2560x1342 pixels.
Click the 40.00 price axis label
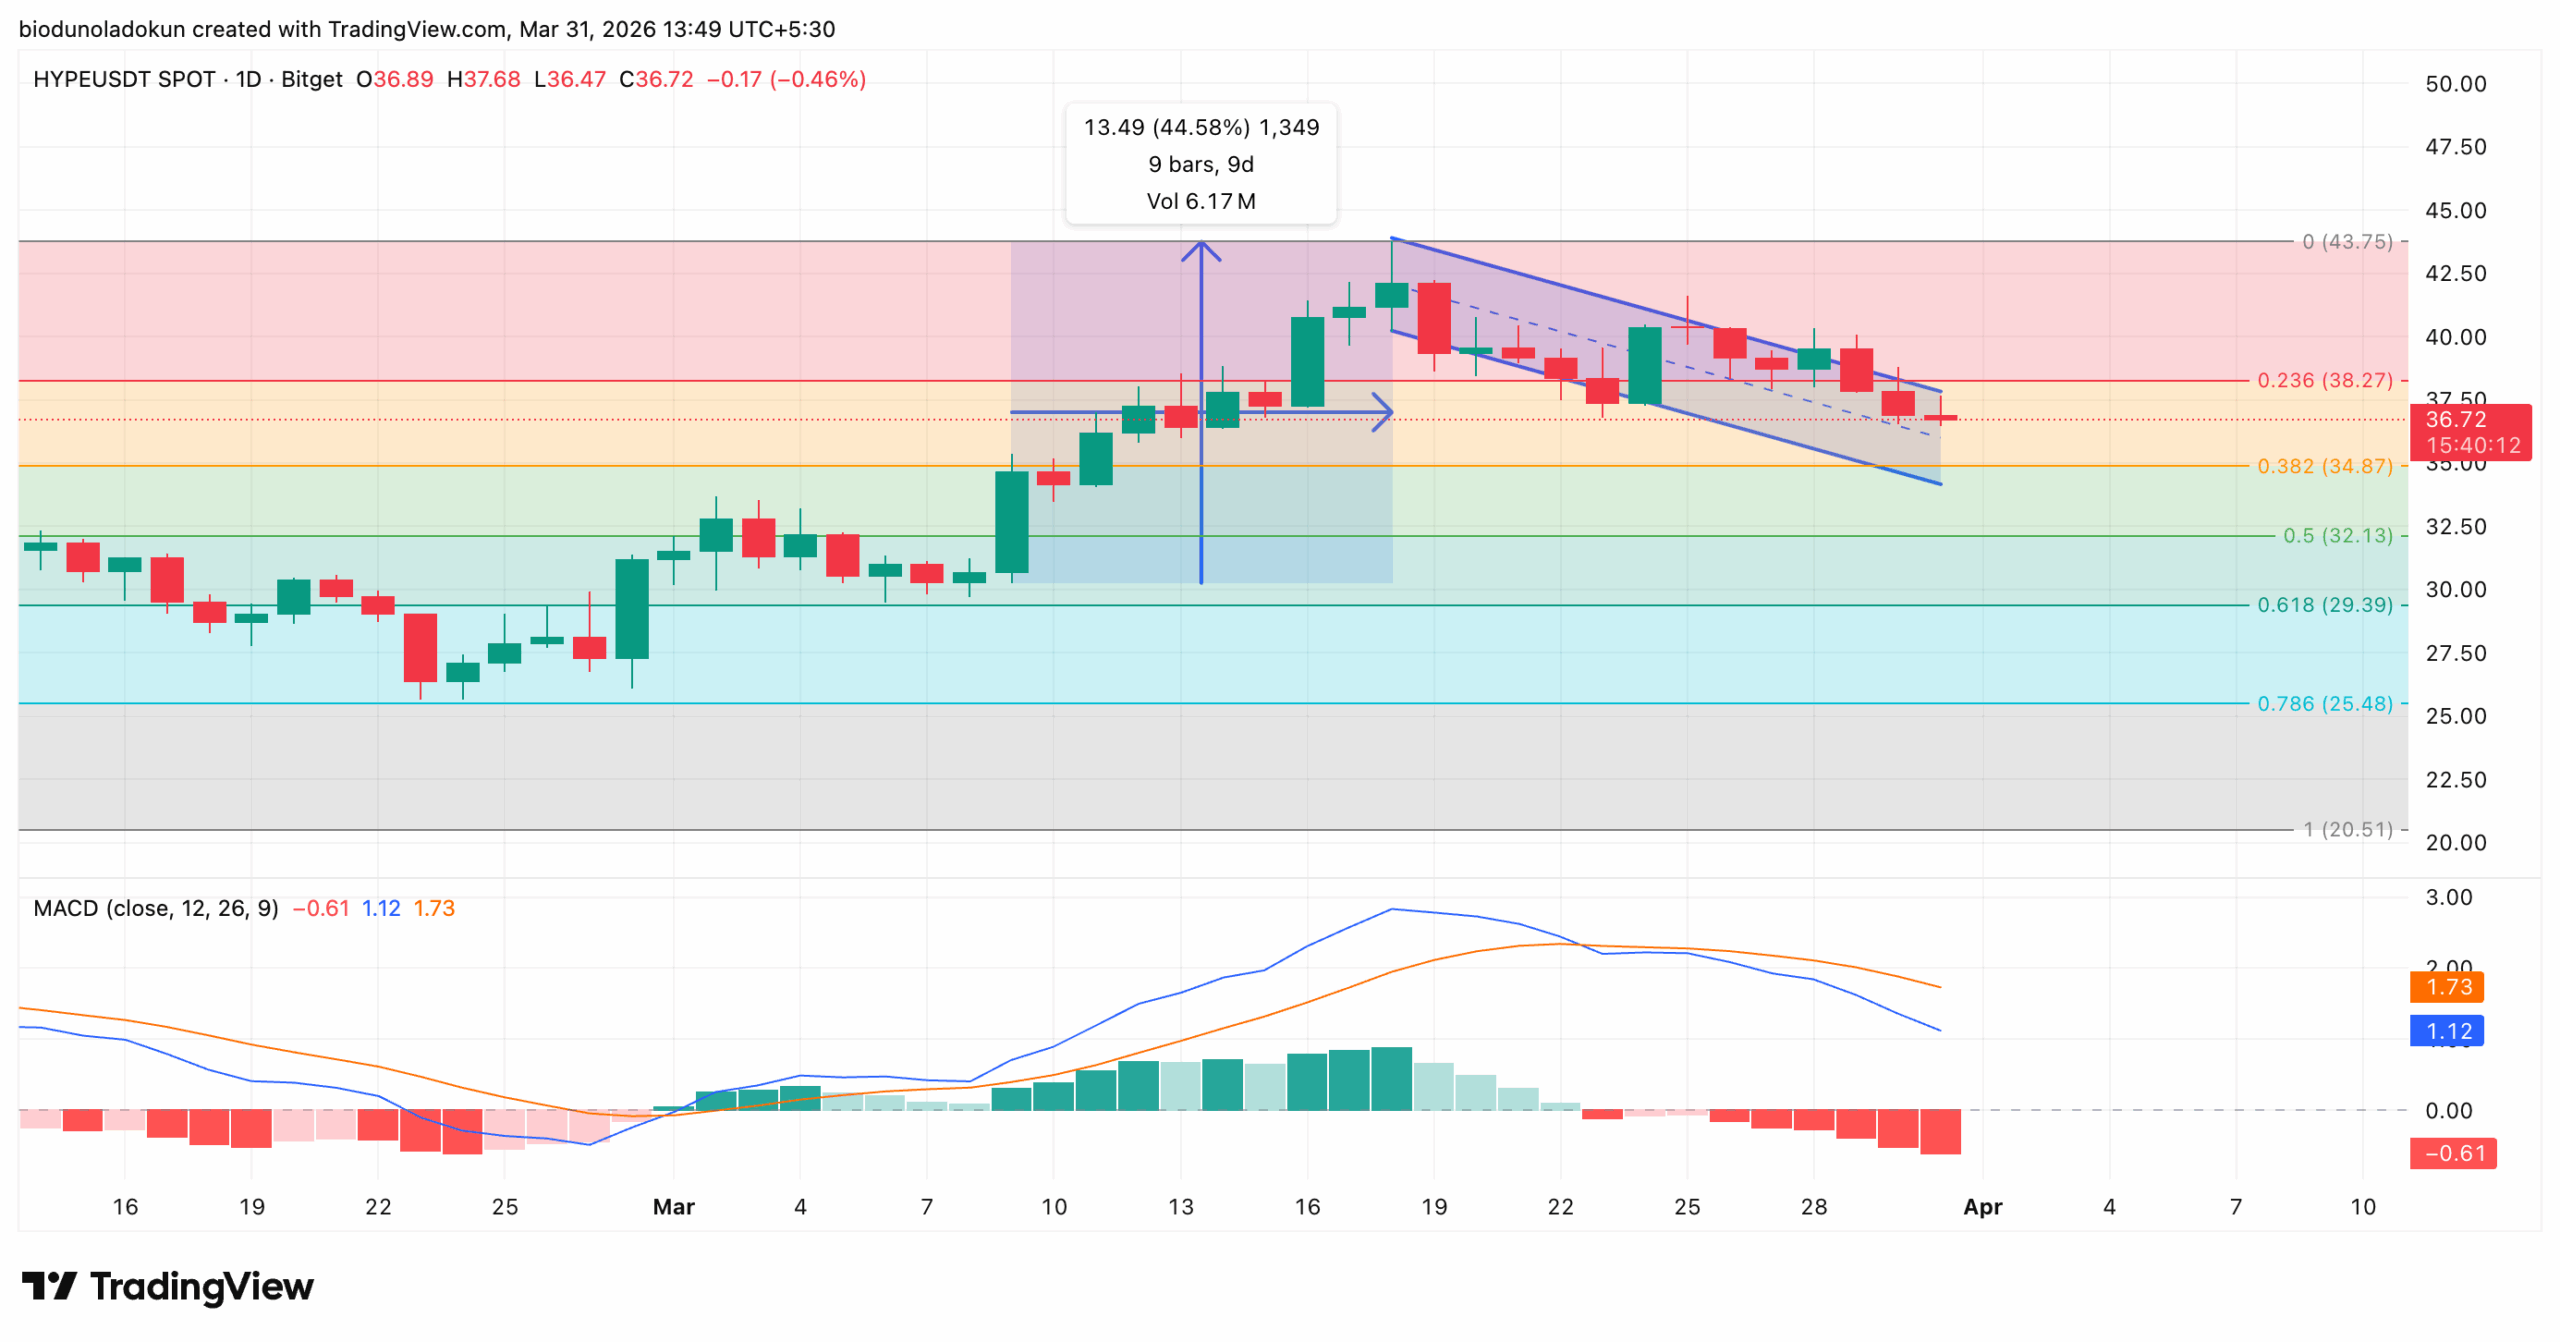pos(2455,337)
